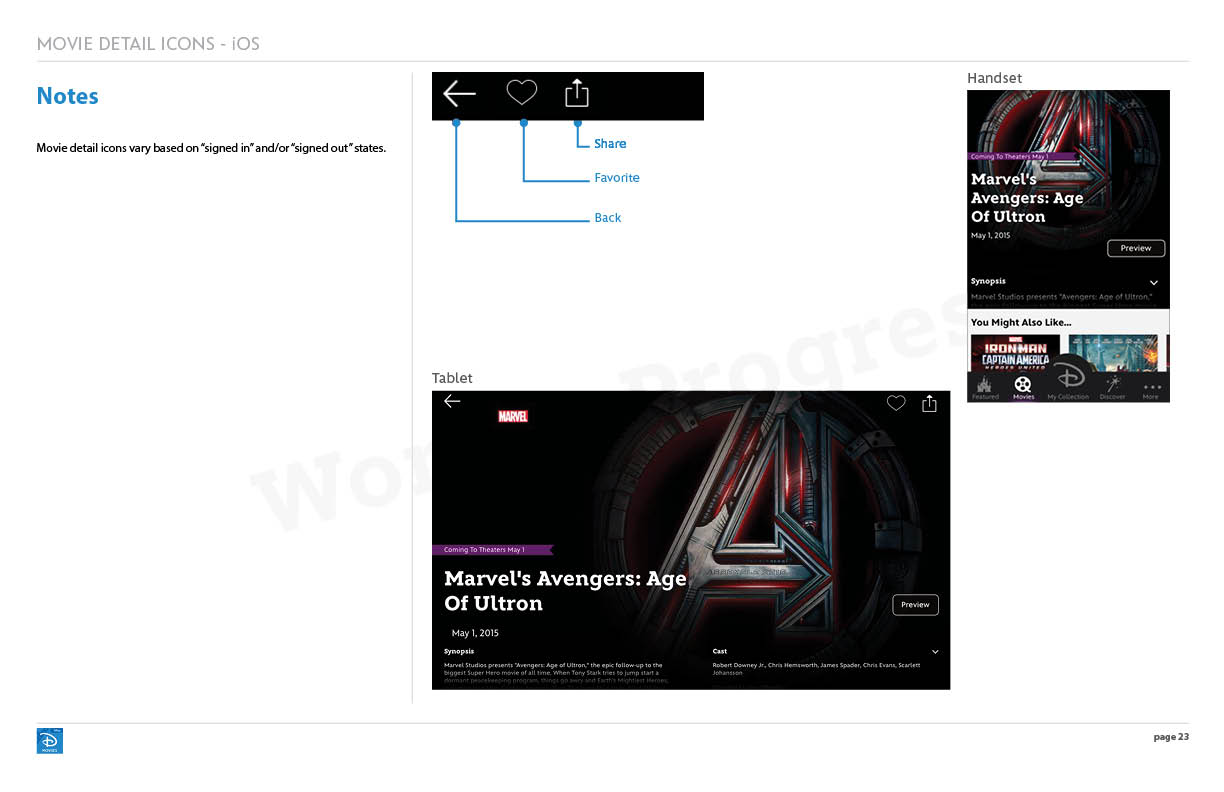Go back using the Tablet mockup's arrow

[452, 401]
